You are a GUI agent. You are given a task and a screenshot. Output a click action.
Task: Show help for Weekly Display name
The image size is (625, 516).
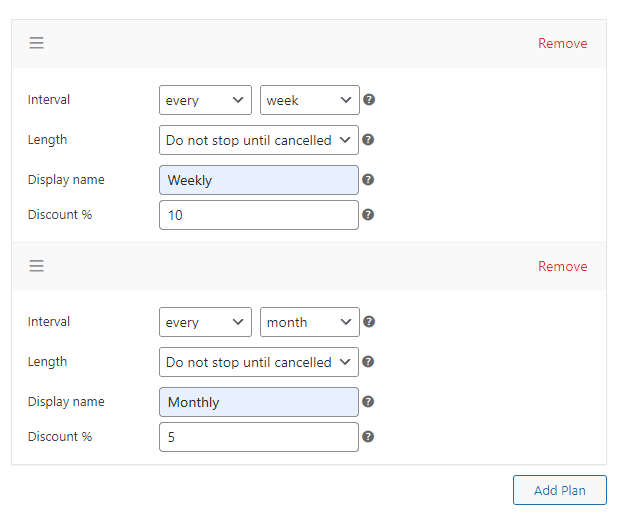click(368, 180)
